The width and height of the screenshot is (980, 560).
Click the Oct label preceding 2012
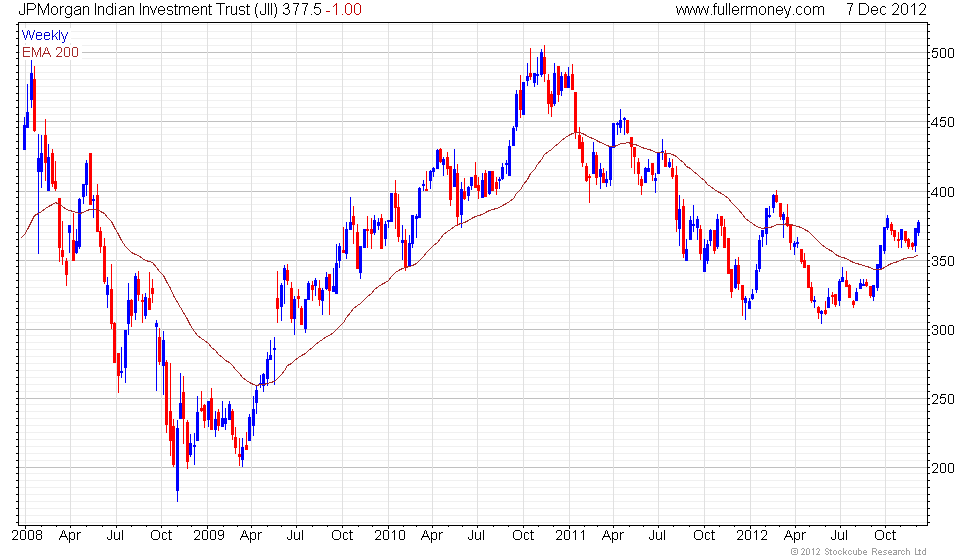tap(704, 535)
